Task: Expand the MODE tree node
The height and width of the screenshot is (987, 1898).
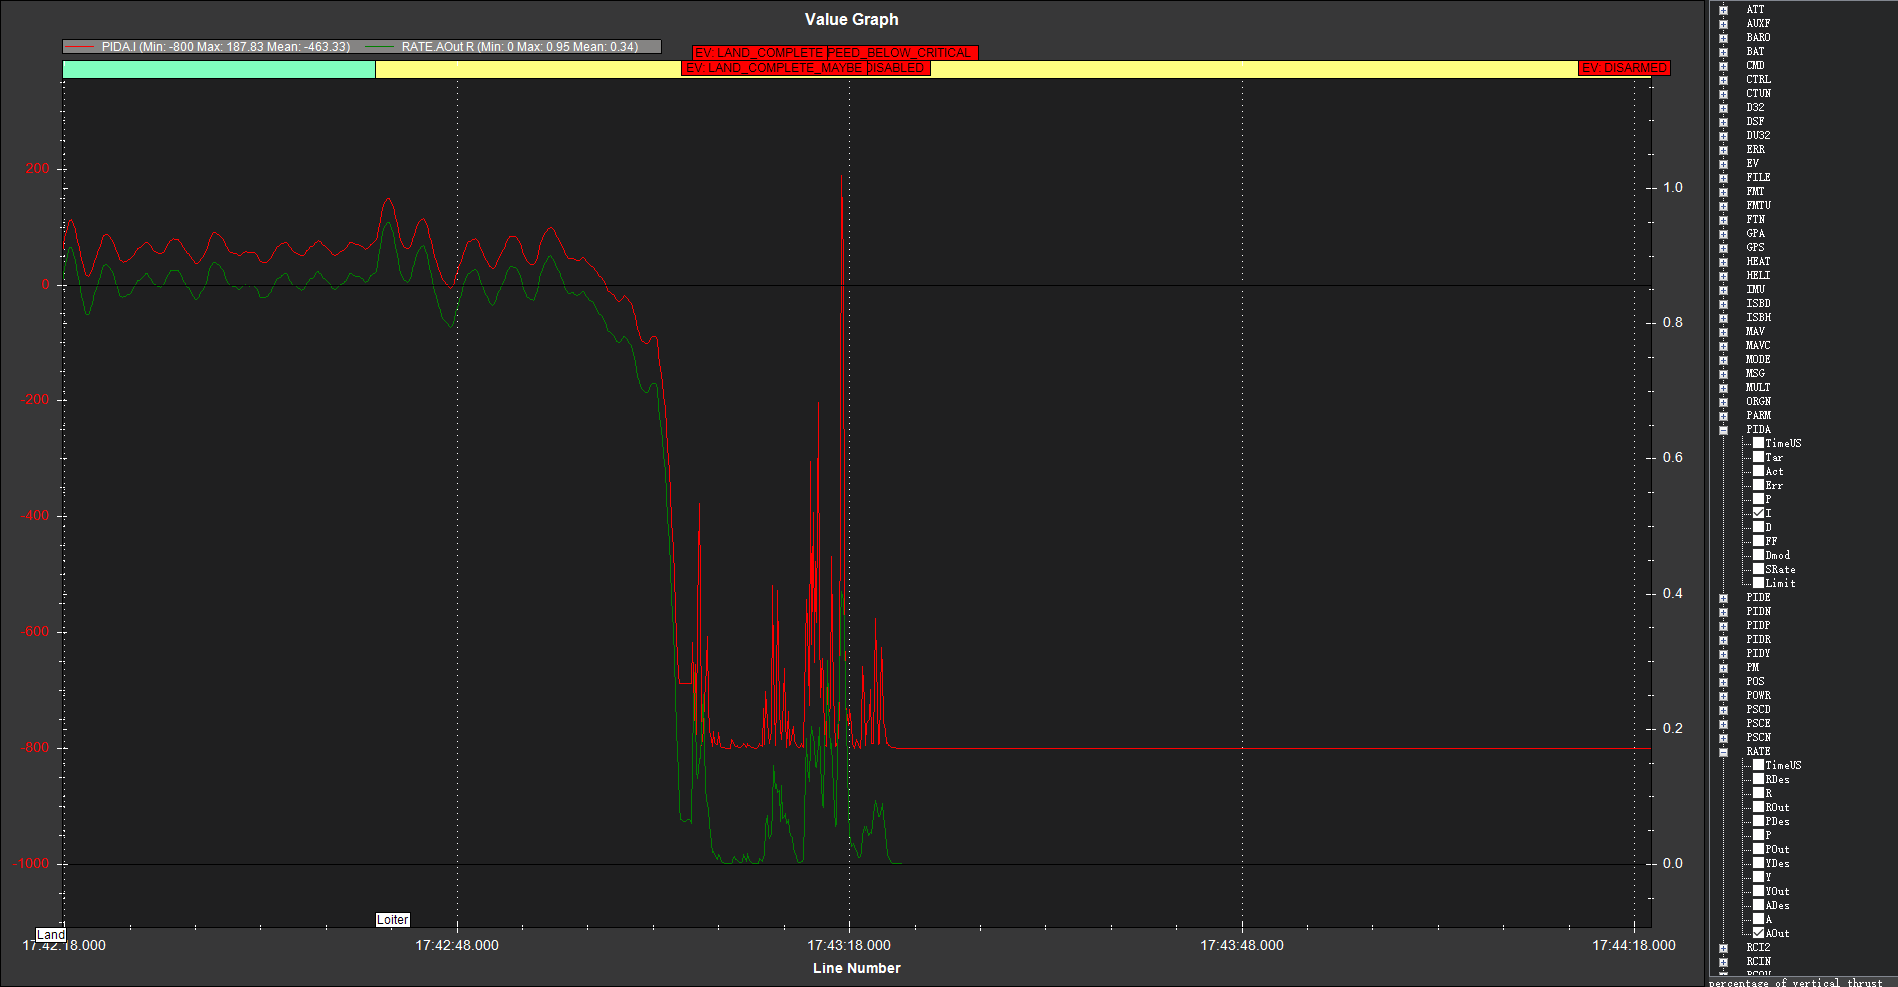Action: click(1723, 360)
